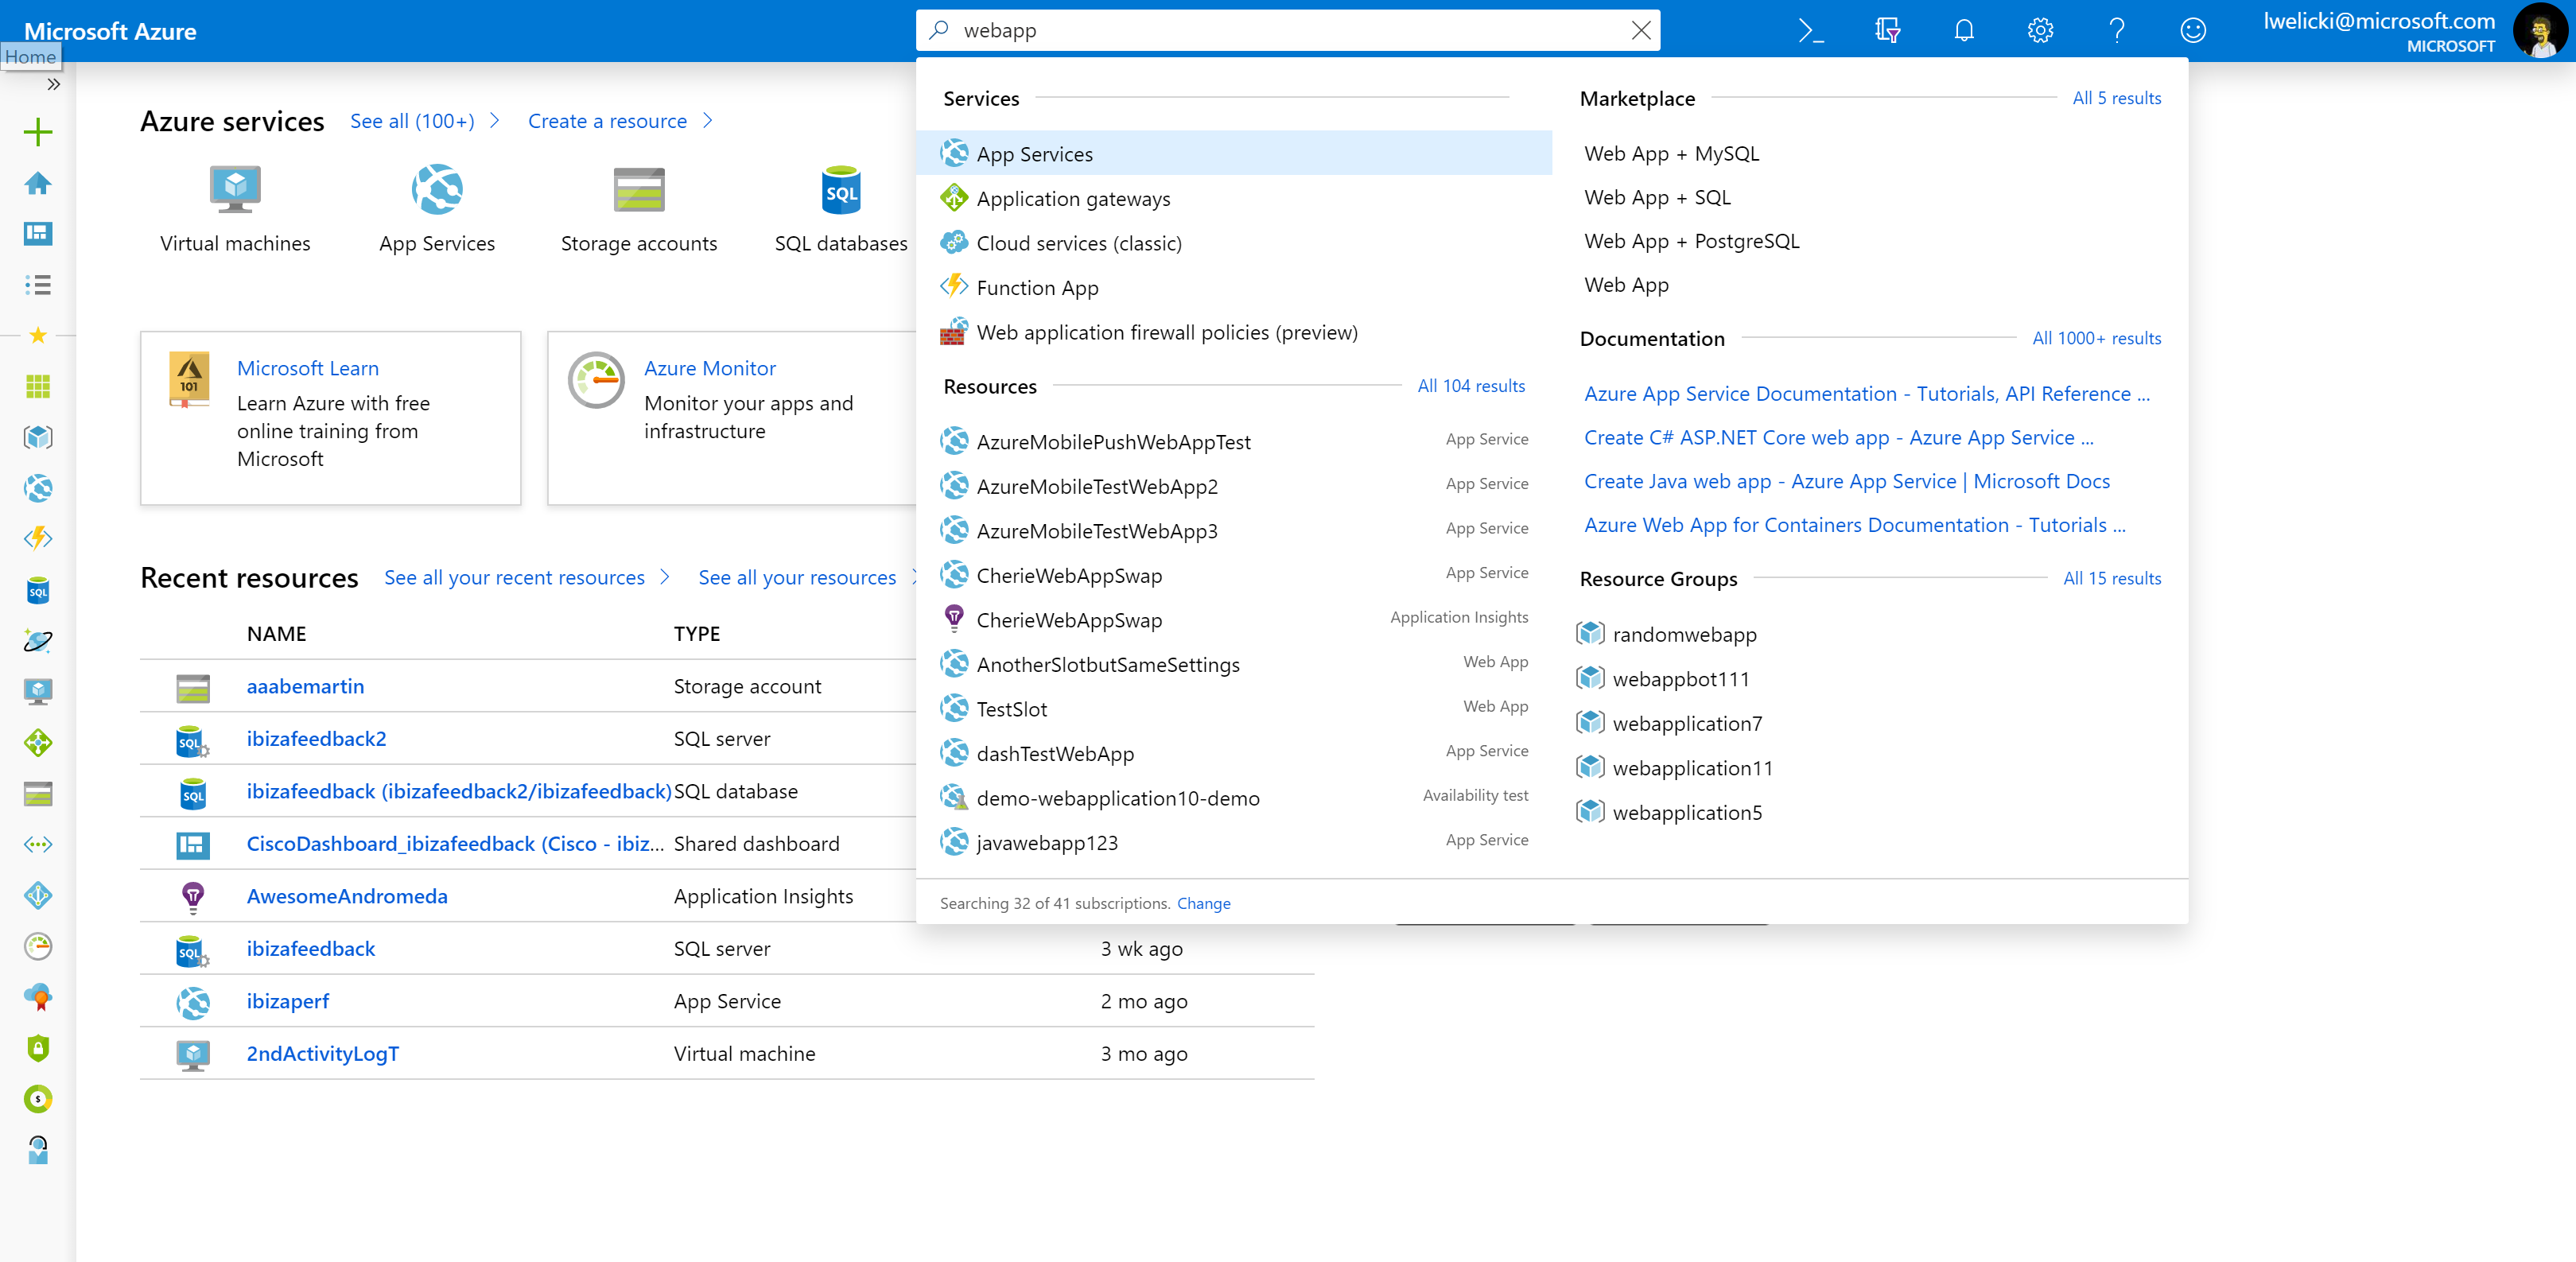The height and width of the screenshot is (1262, 2576).
Task: Select Function App service result
Action: coord(1037,288)
